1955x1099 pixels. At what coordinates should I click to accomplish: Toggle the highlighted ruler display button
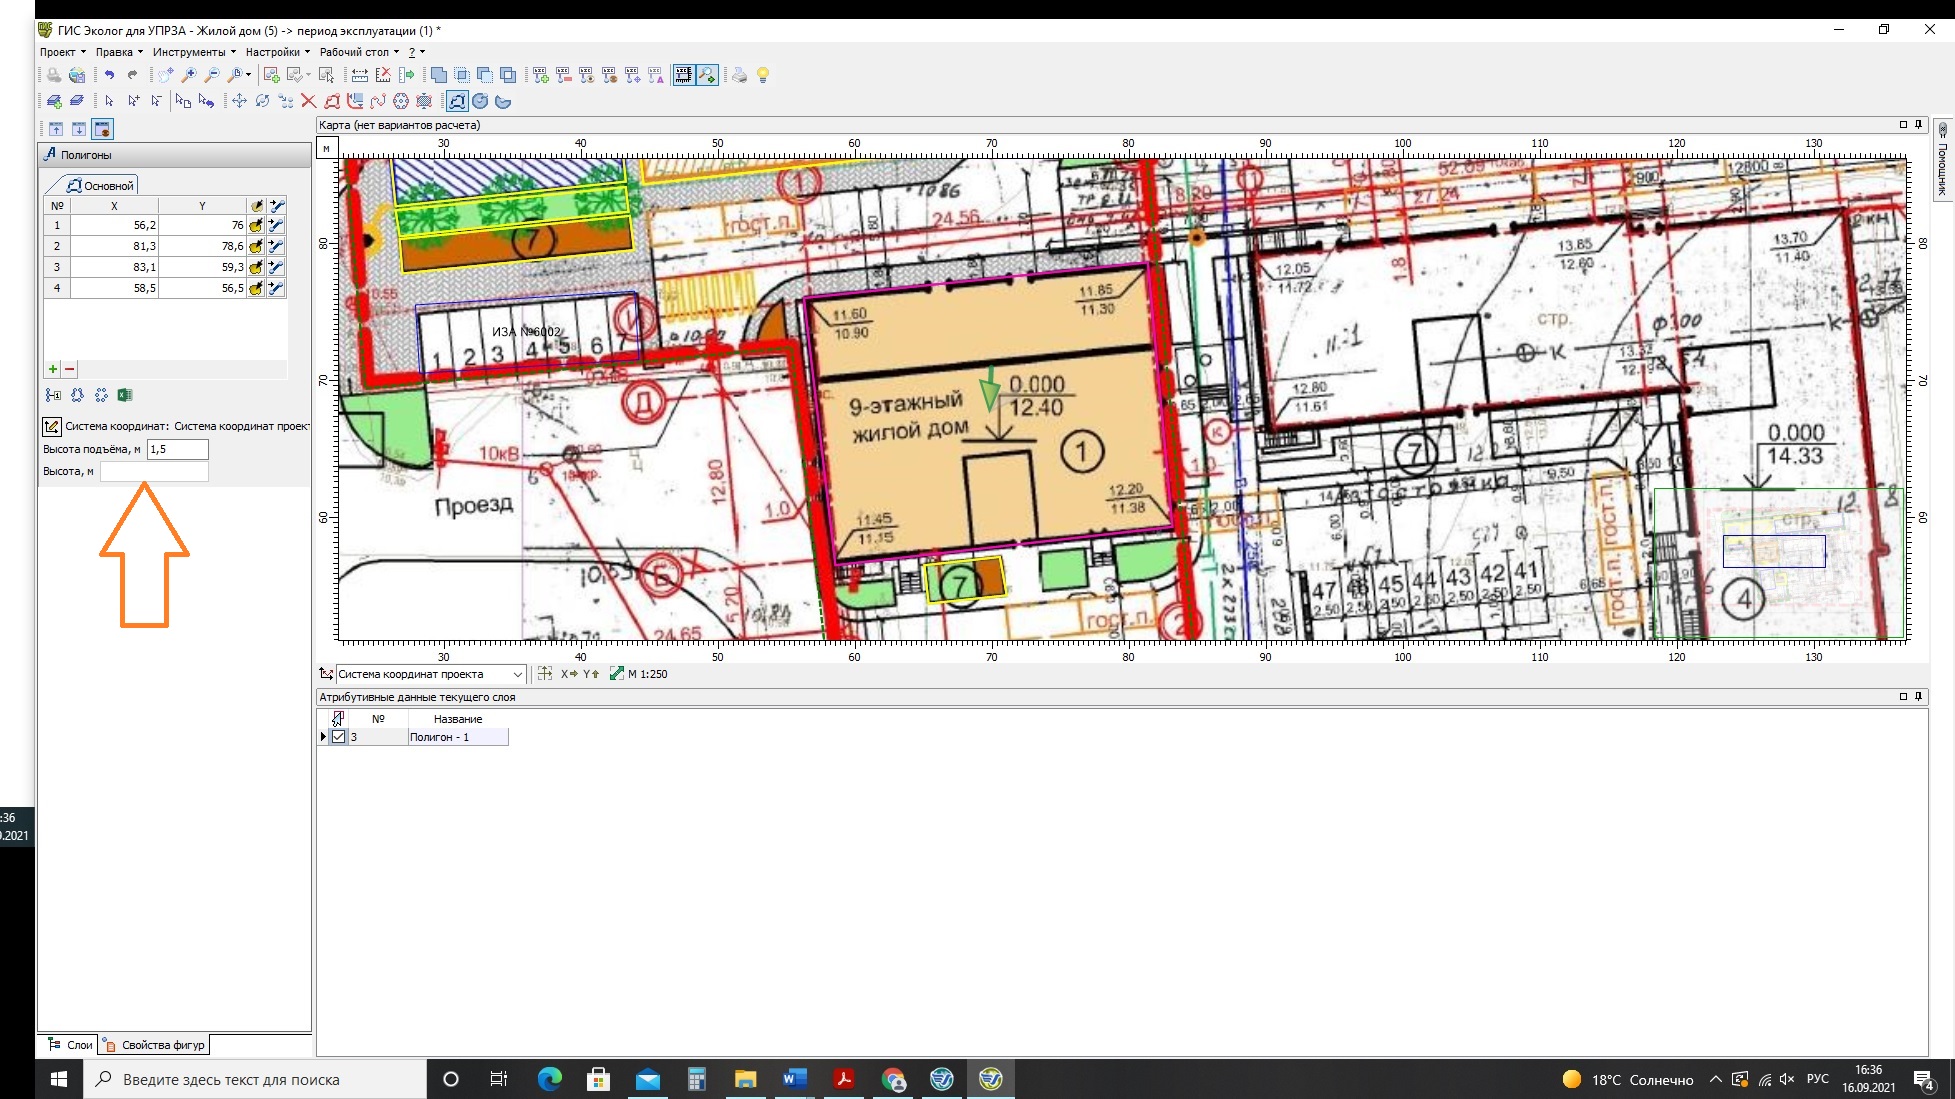tap(683, 75)
